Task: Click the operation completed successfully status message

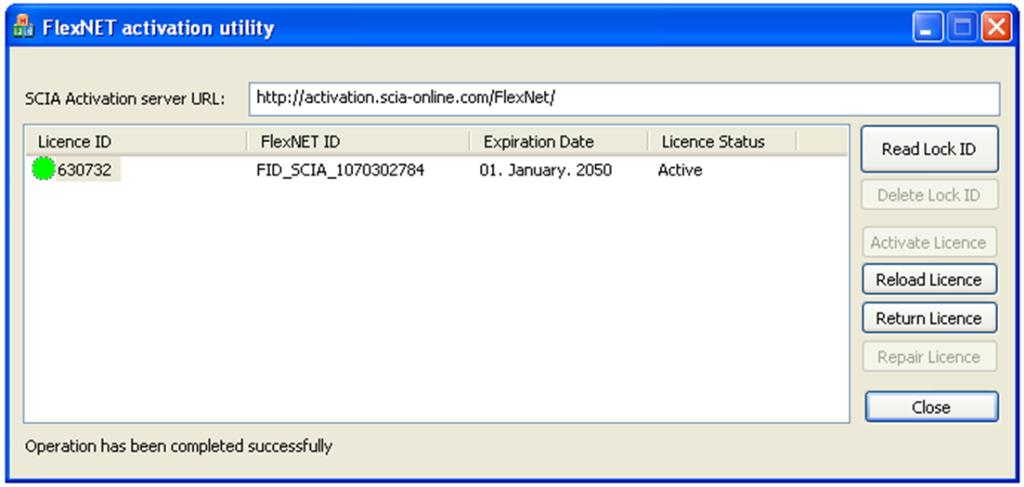Action: tap(178, 447)
